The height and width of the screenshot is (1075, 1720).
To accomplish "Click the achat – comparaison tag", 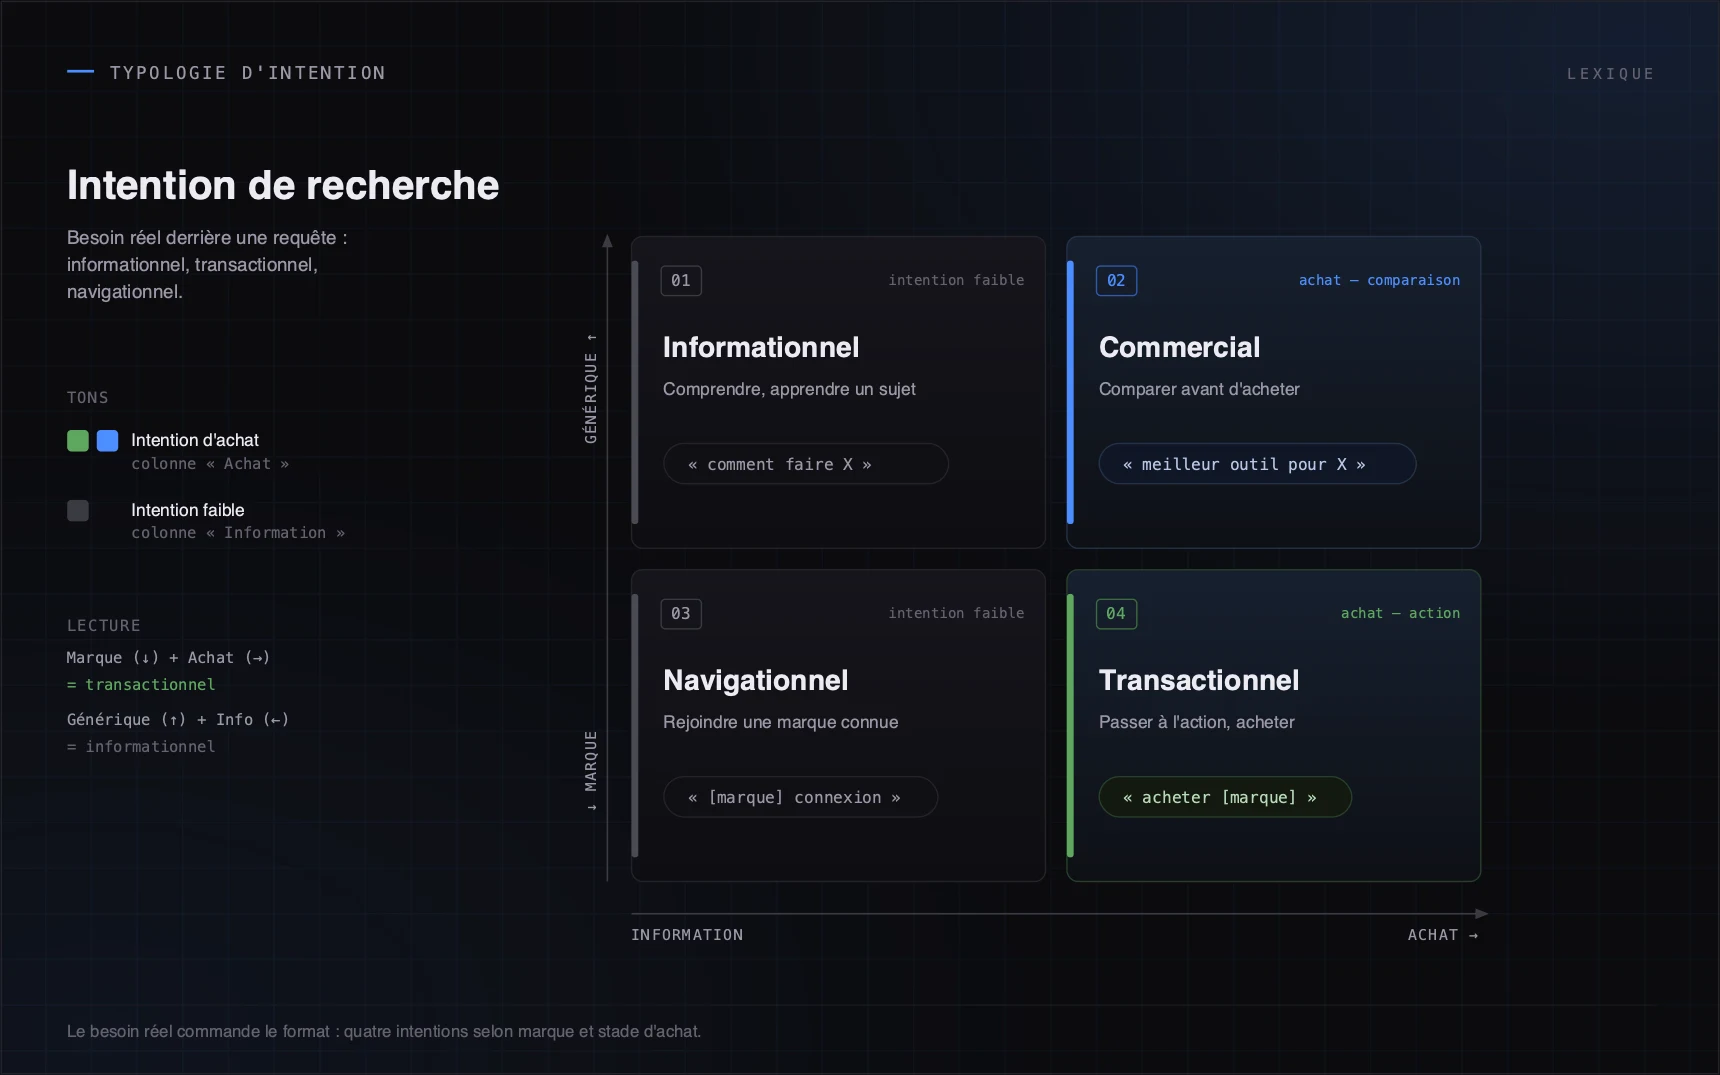I will 1379,280.
